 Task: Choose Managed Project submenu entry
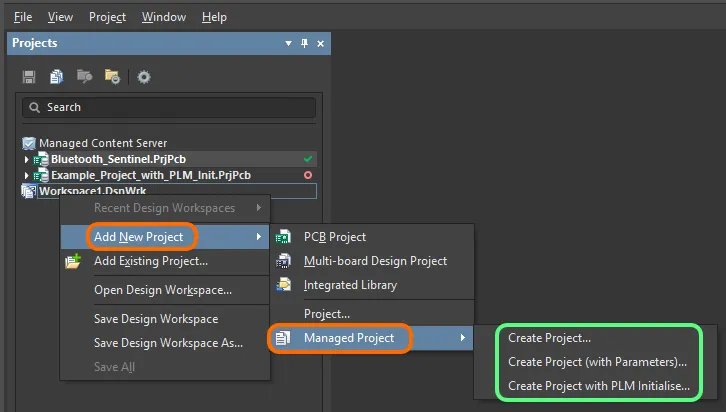point(371,338)
